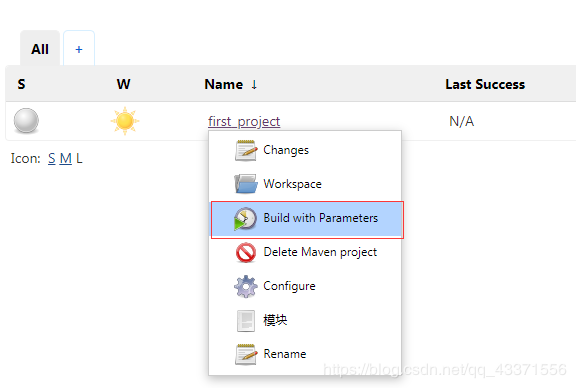Click the 模块 document icon
The image size is (576, 388).
point(246,320)
